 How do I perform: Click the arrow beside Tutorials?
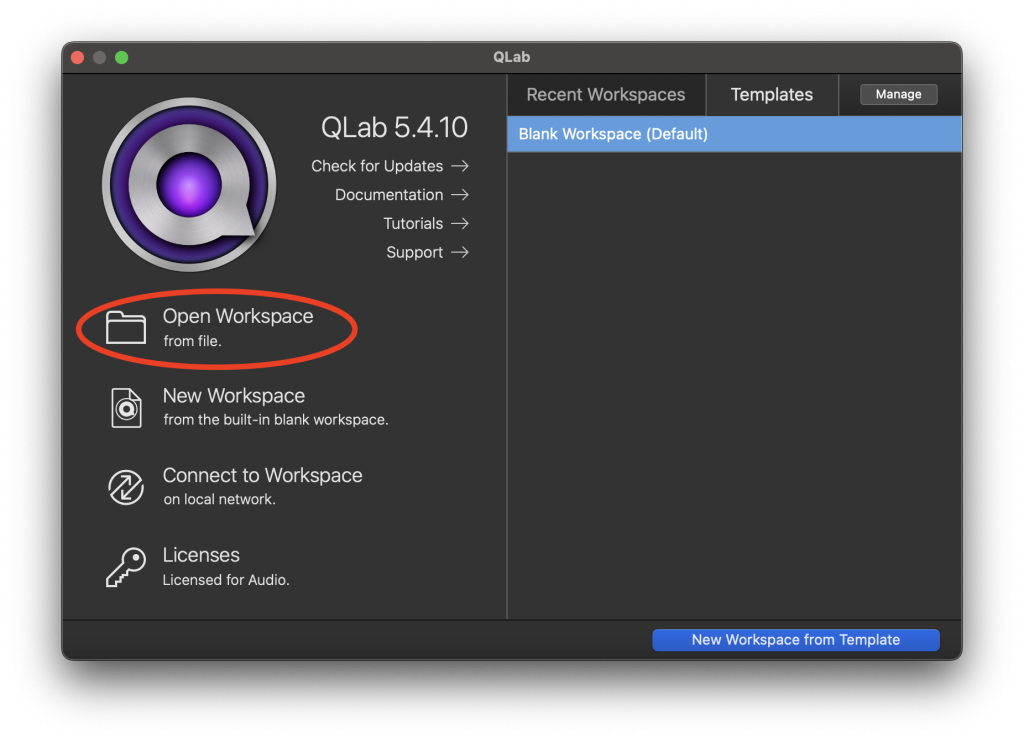pos(460,223)
